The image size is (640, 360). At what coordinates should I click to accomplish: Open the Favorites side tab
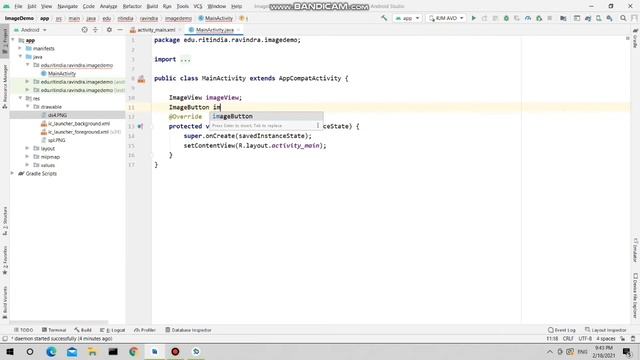coord(5,260)
